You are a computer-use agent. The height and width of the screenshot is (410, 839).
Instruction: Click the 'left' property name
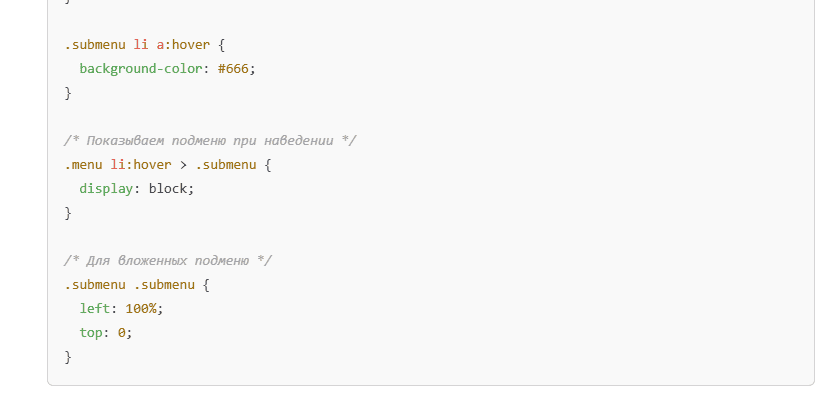tap(94, 309)
